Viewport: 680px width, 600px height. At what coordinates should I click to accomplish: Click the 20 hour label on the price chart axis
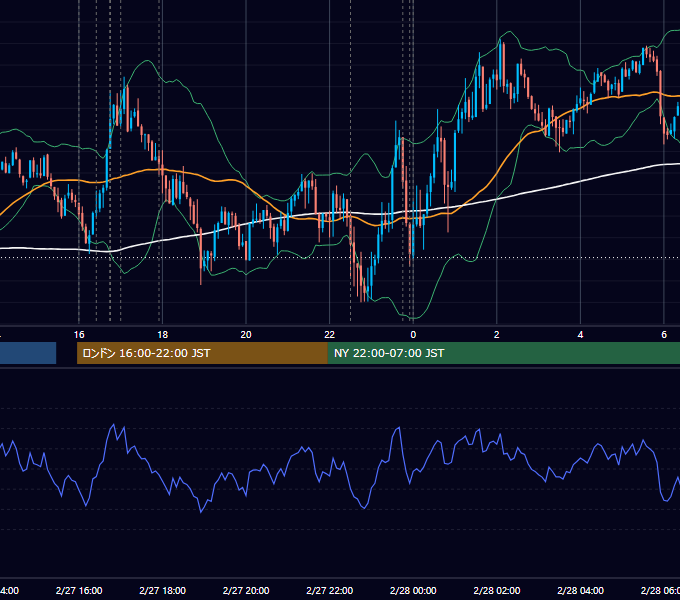click(x=246, y=335)
